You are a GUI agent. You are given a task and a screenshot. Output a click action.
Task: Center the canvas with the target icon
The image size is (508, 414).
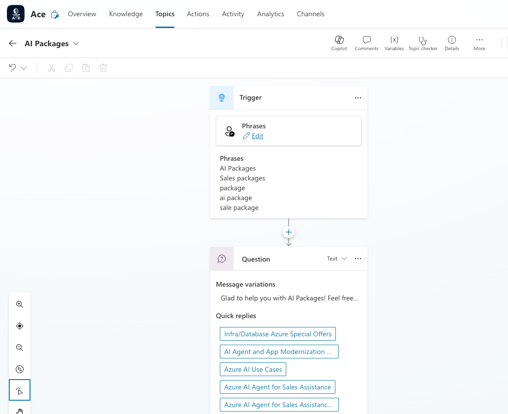click(20, 326)
